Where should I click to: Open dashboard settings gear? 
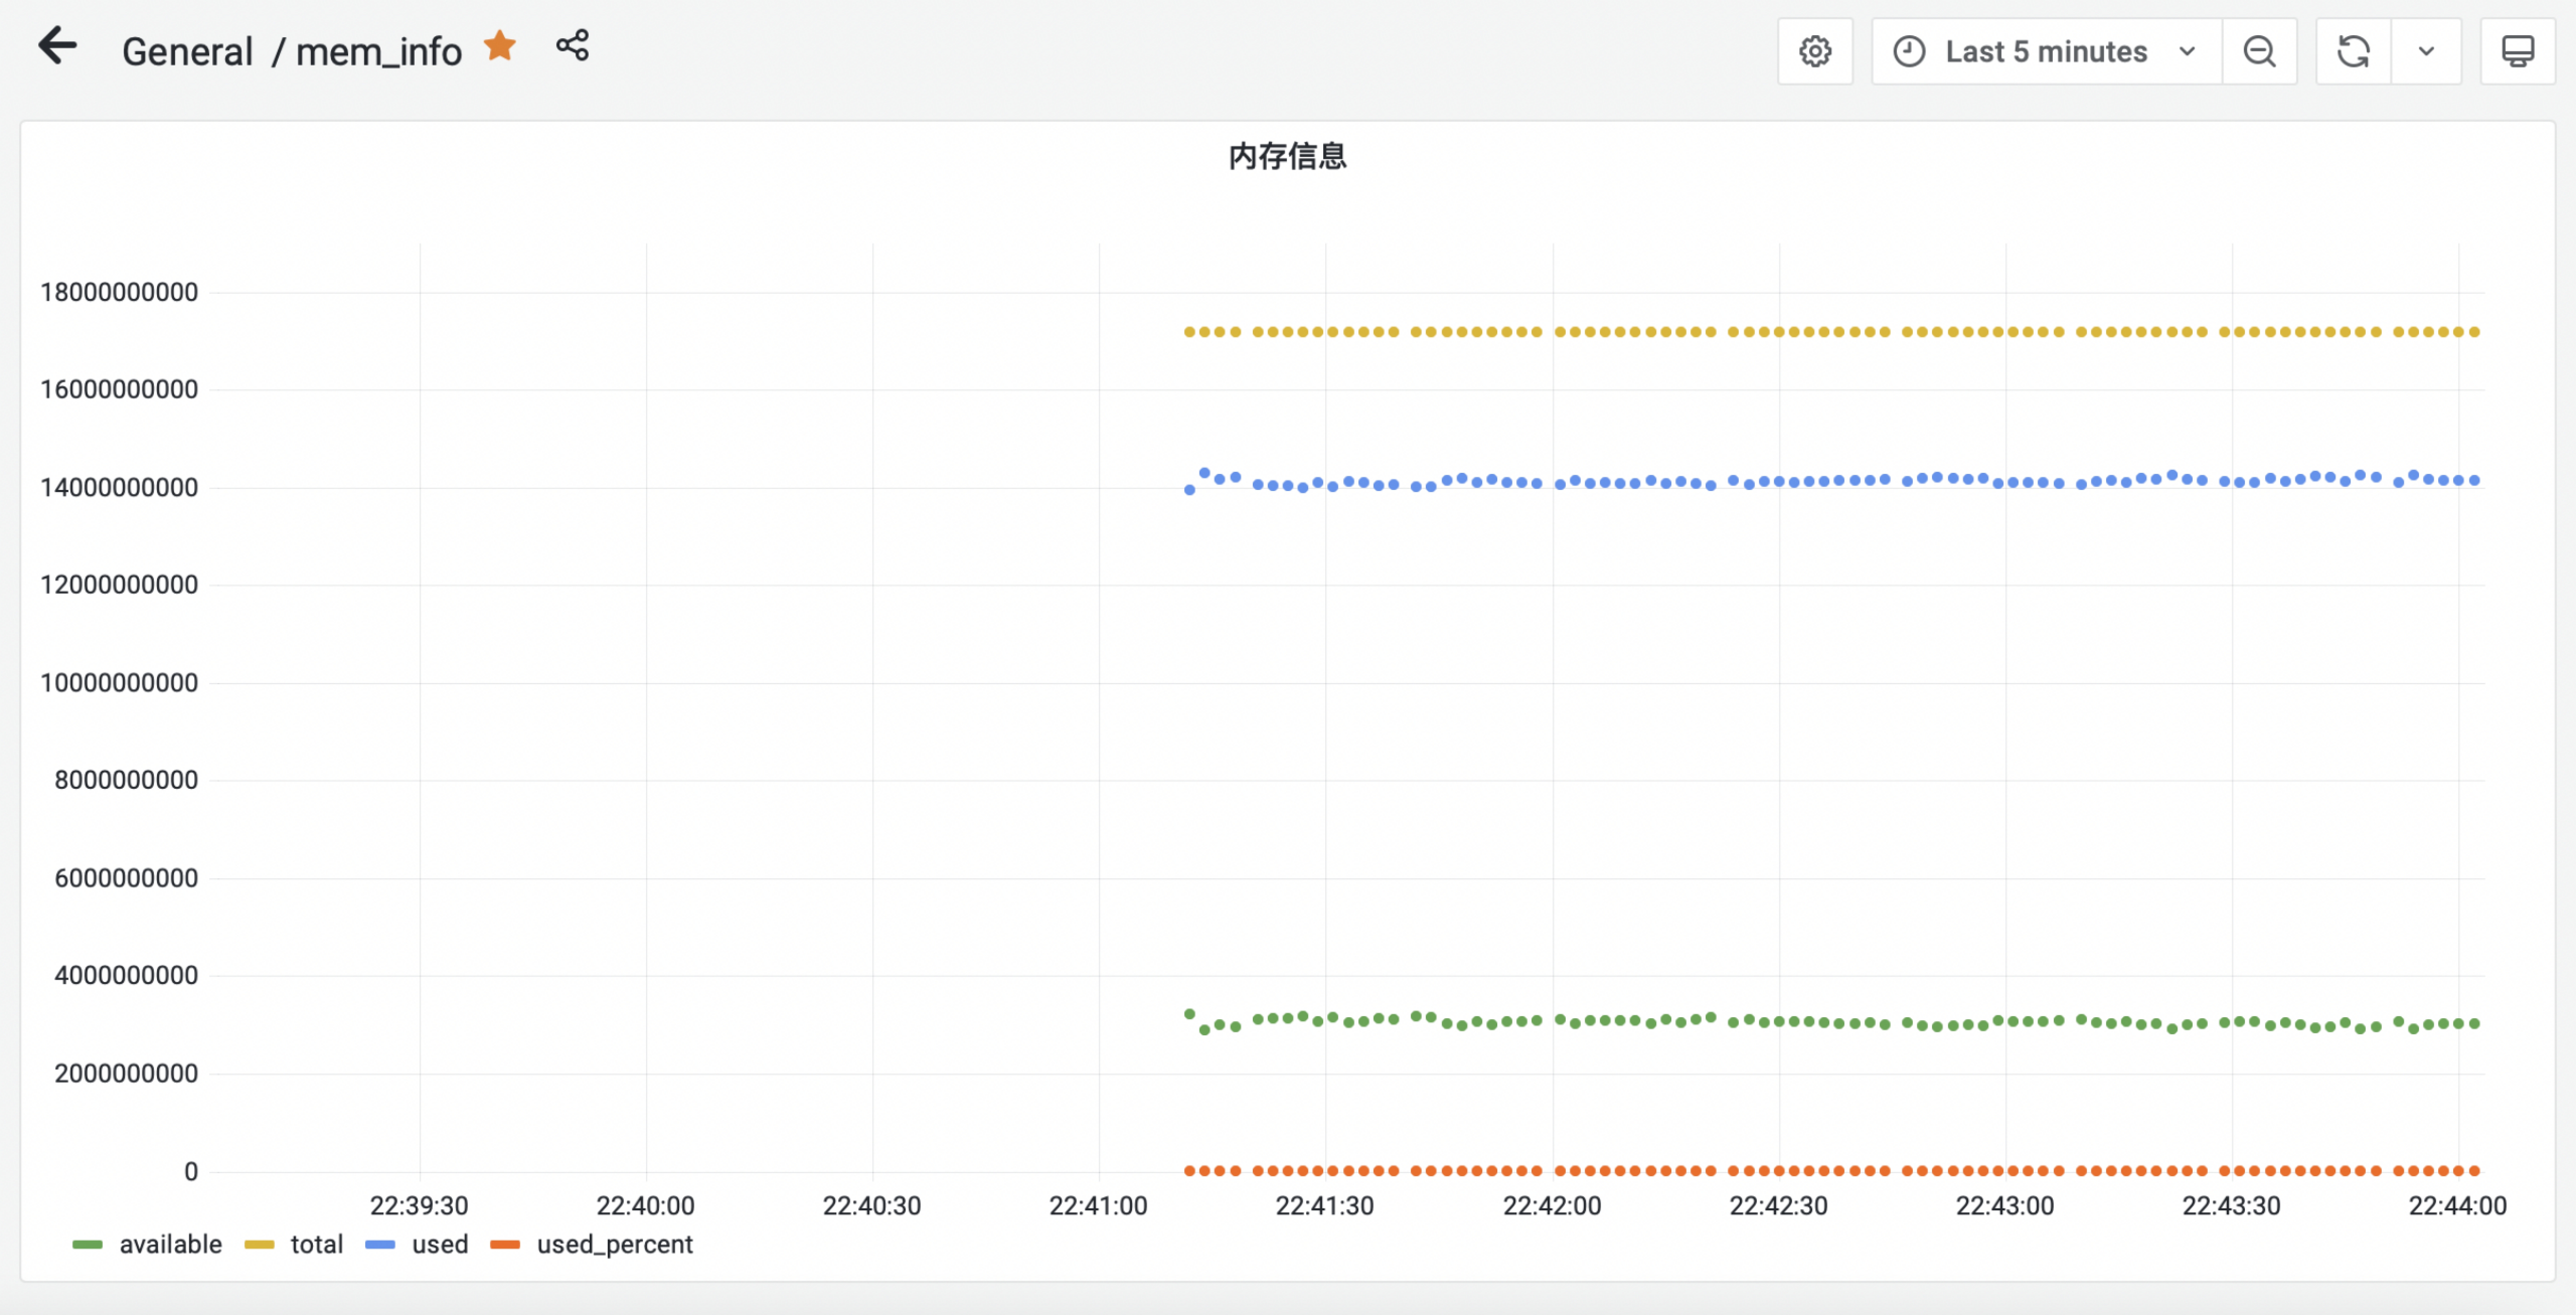(1814, 51)
